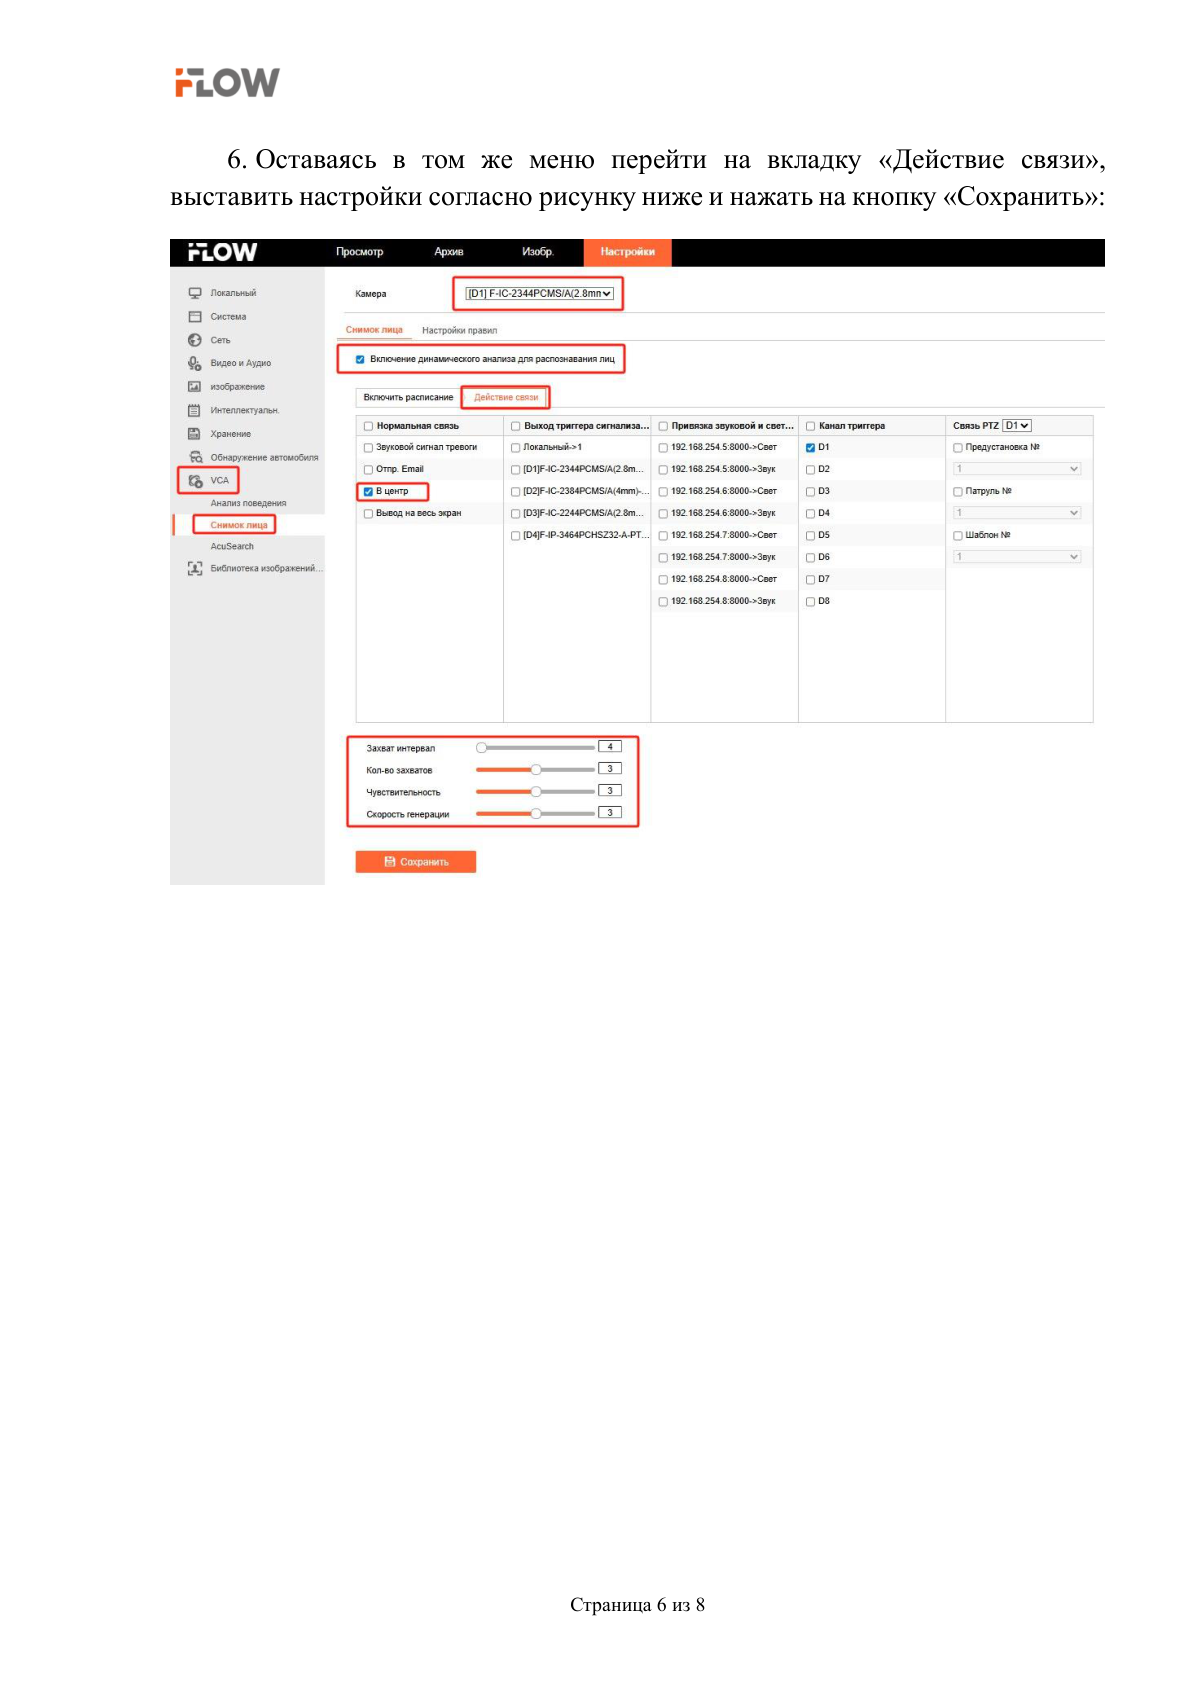Open the Предустановка number dropdown
The width and height of the screenshot is (1191, 1684).
click(1017, 469)
